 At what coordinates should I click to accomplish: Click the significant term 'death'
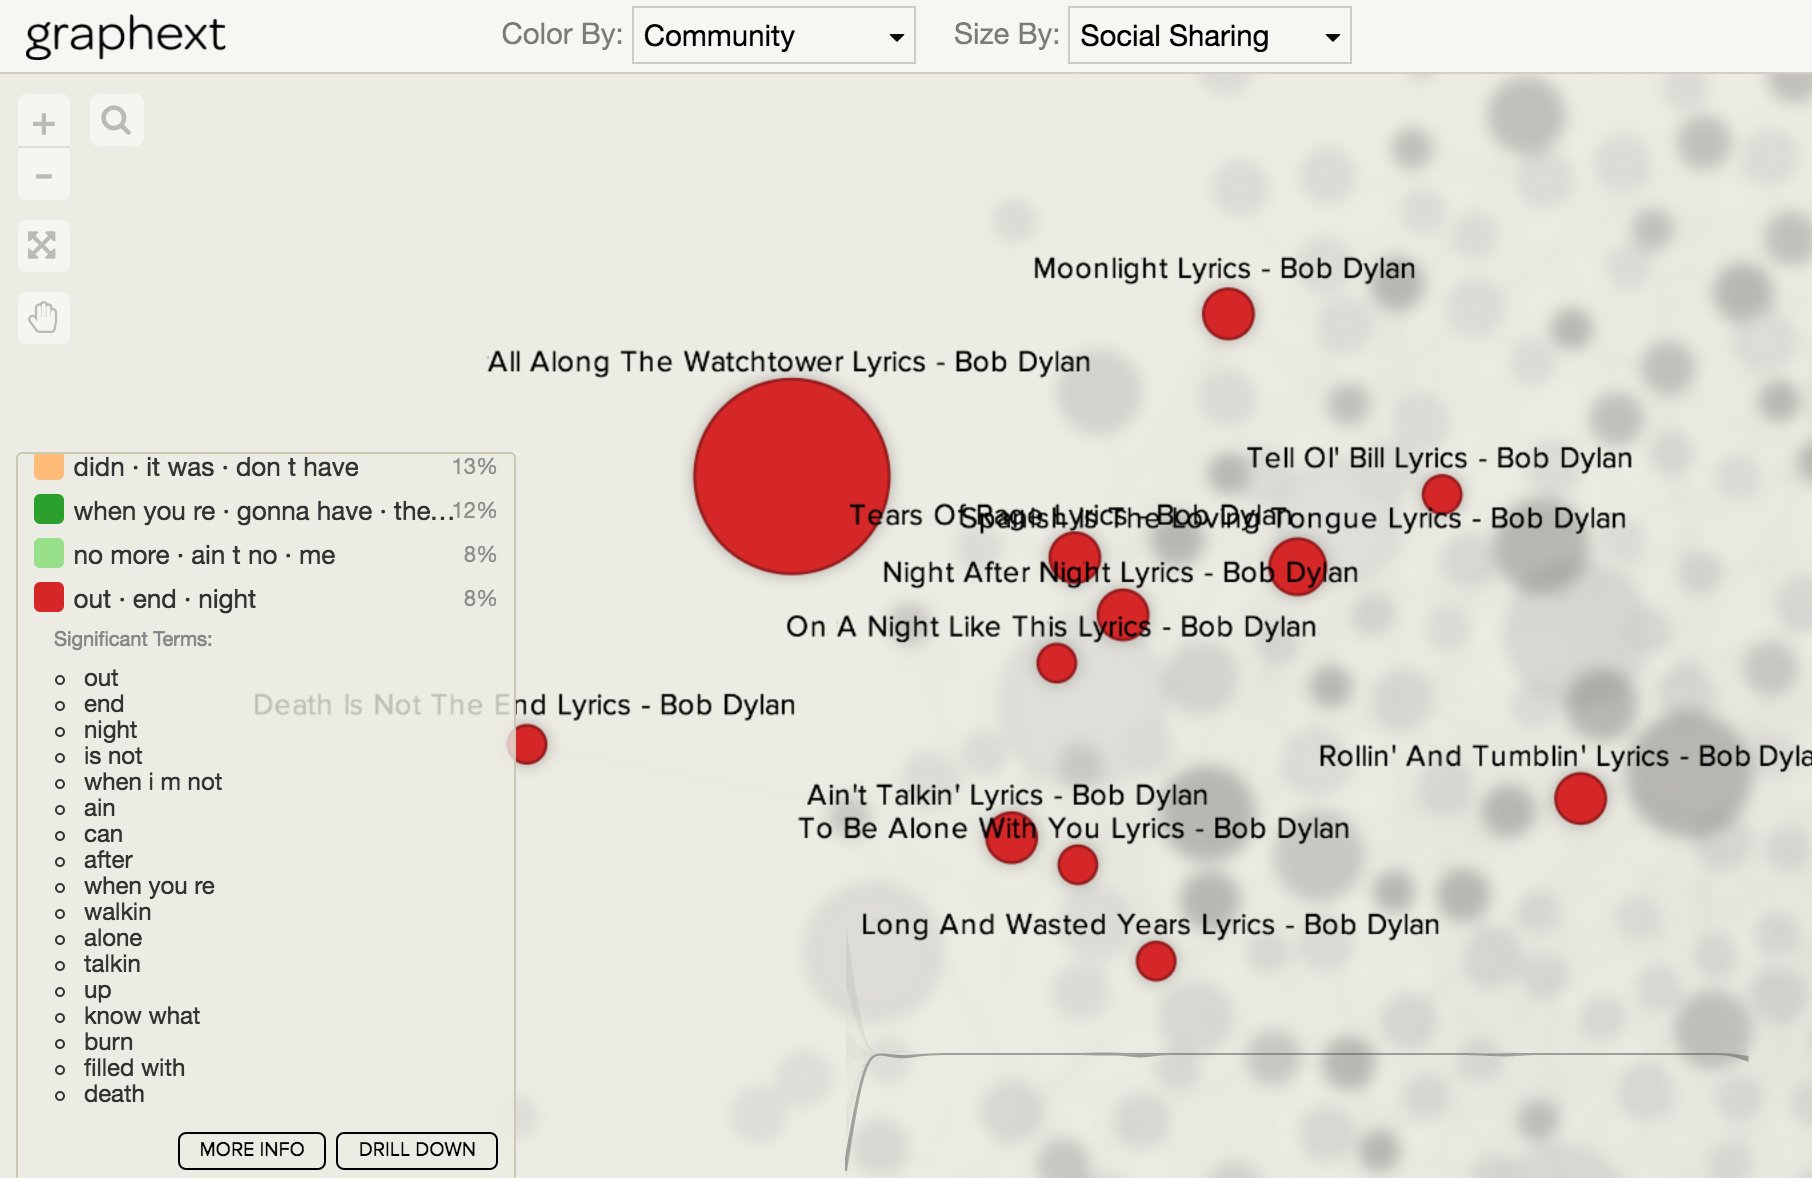pos(114,1094)
